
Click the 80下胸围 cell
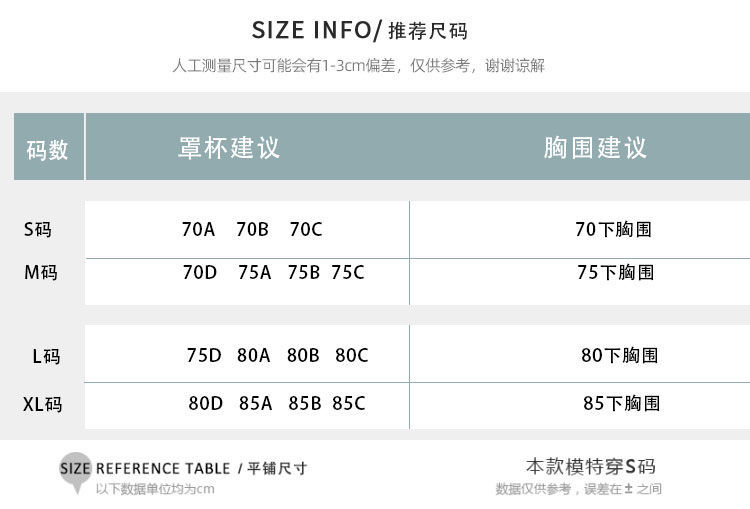(620, 355)
